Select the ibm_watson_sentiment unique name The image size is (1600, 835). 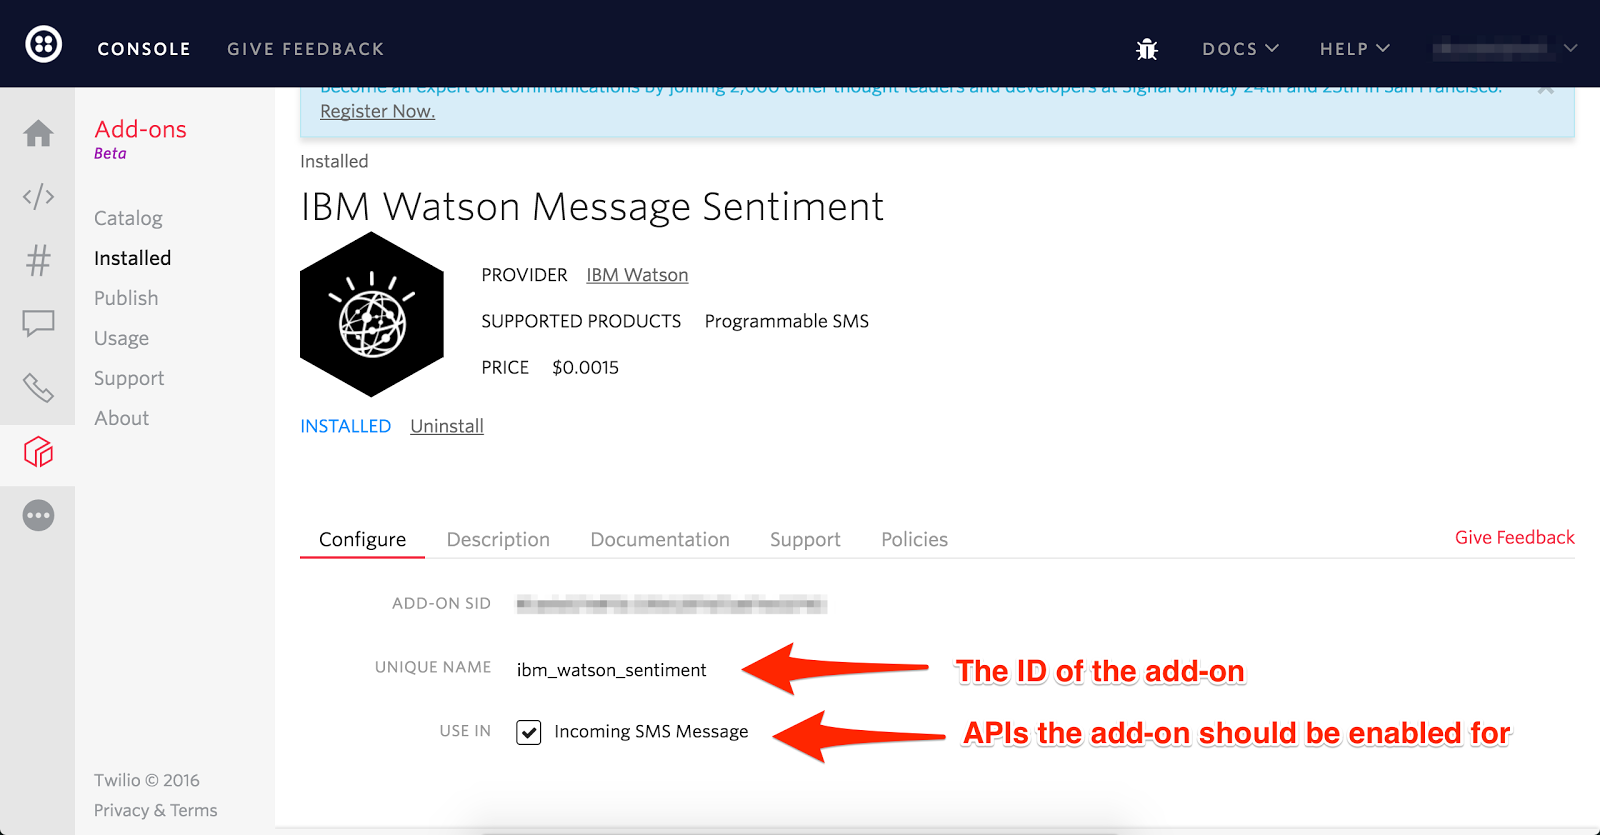click(x=611, y=670)
